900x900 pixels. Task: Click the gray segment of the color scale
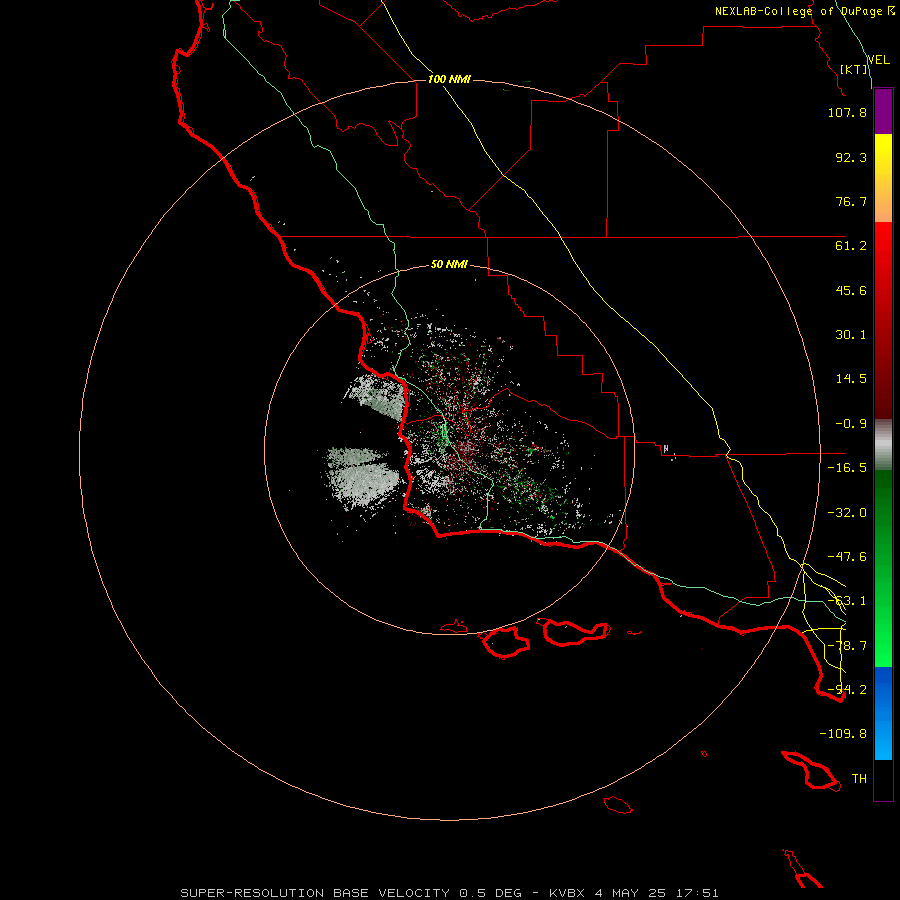(883, 445)
